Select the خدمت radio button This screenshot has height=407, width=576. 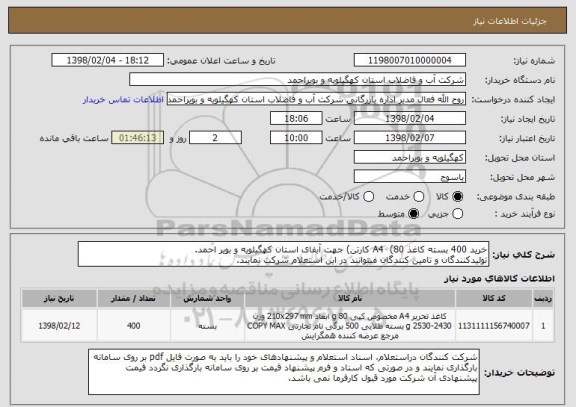click(419, 197)
